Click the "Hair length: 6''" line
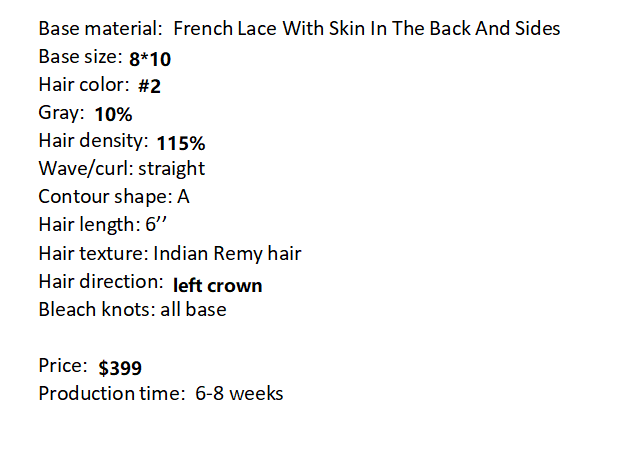627x475 pixels. tap(102, 224)
